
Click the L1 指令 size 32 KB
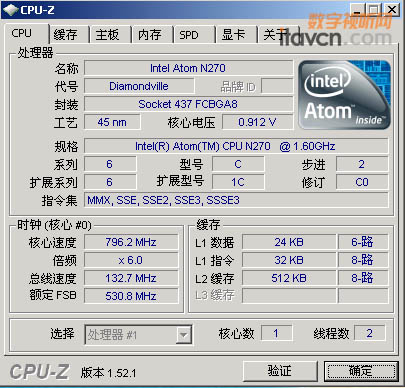point(289,260)
